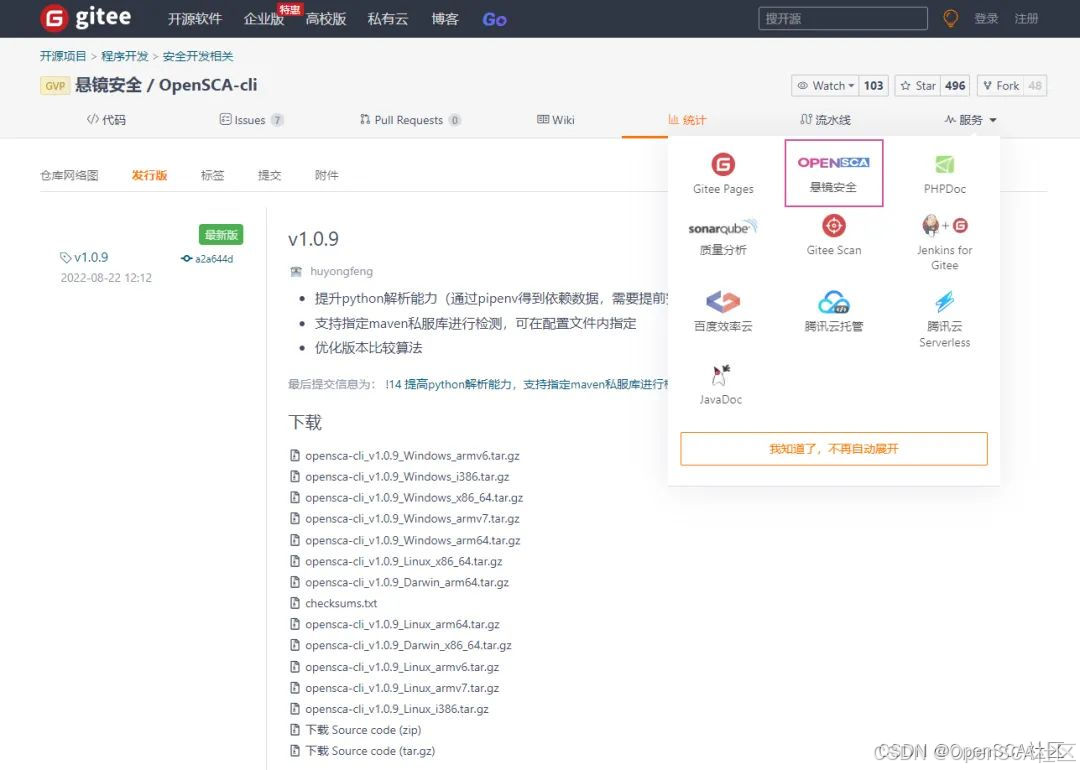The height and width of the screenshot is (770, 1080).
Task: Download opensca-cli_v1.0.9_Windows_armv6.tar.gz
Action: coord(412,456)
